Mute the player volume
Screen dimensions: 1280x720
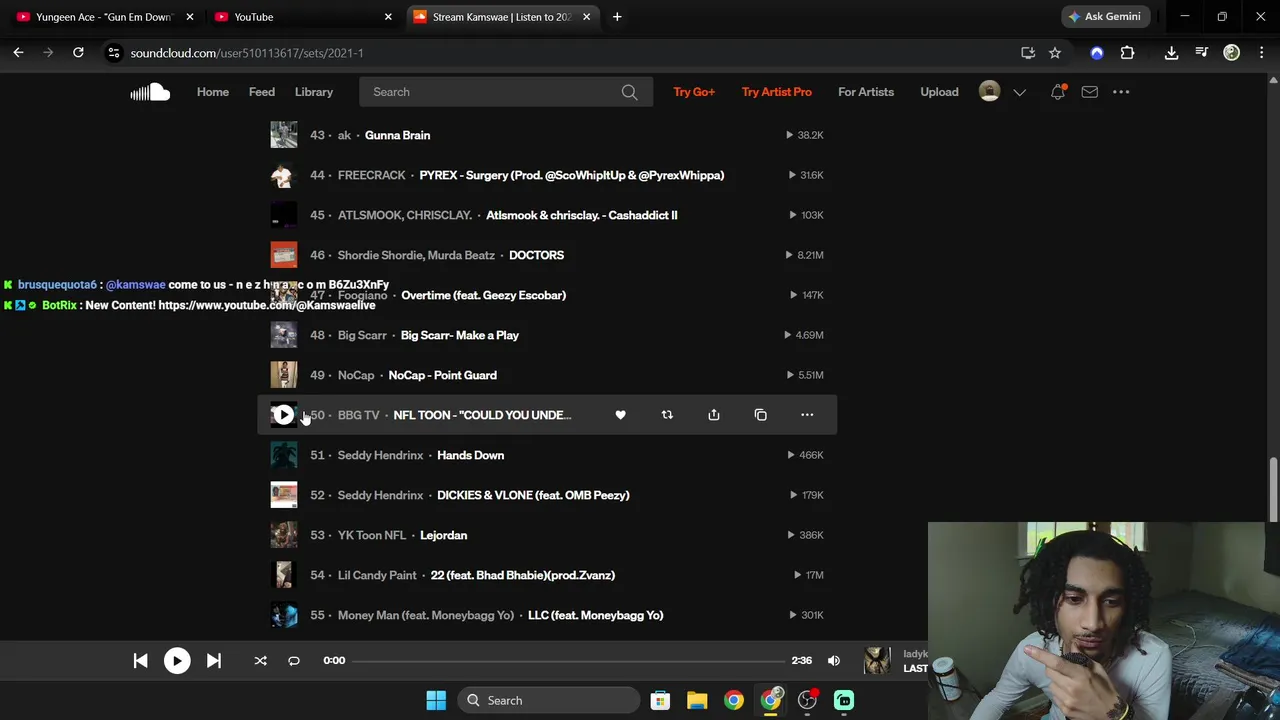834,660
